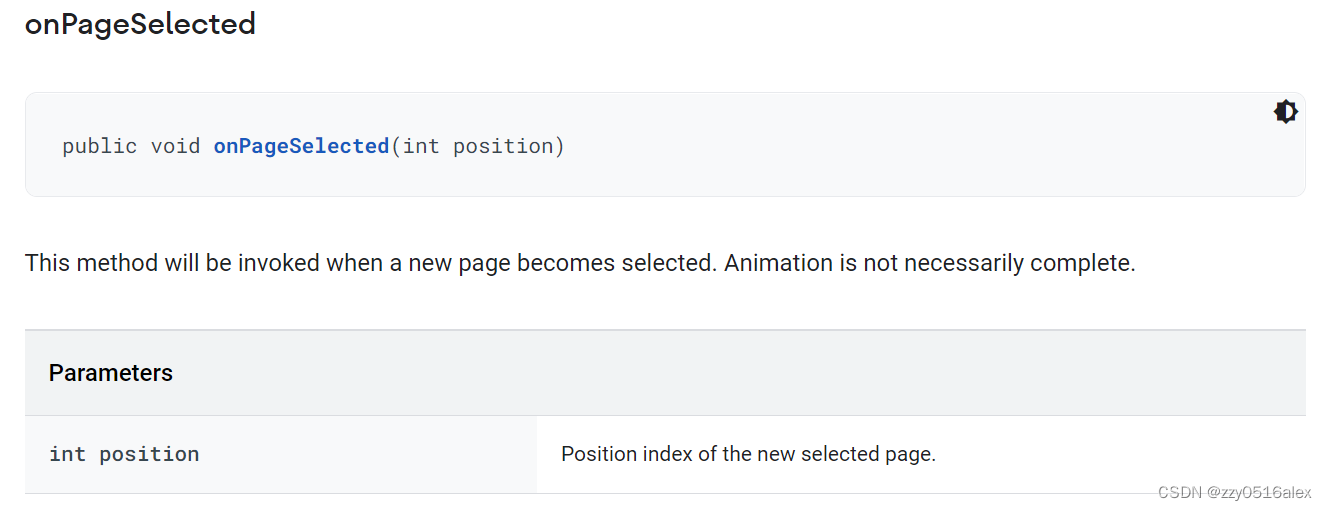
Task: Click 'int' inside the method signature parentheses
Action: point(421,146)
